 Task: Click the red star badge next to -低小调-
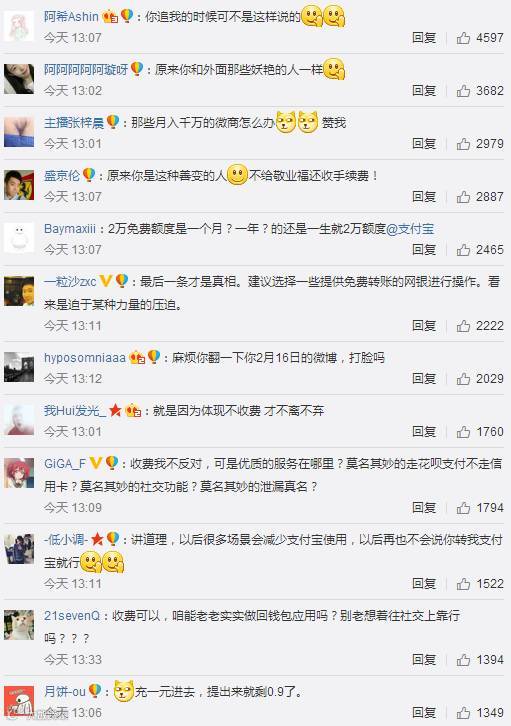tap(97, 538)
